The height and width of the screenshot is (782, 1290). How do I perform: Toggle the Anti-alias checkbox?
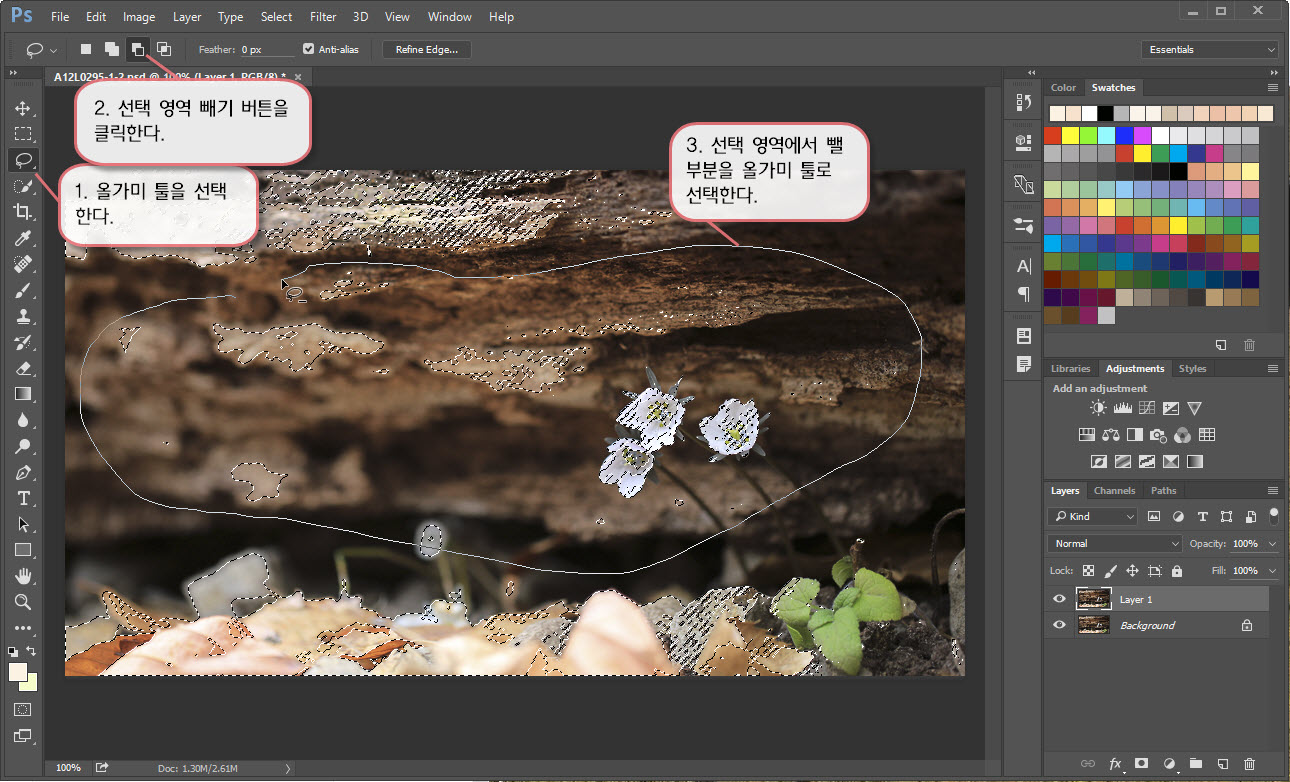[308, 49]
